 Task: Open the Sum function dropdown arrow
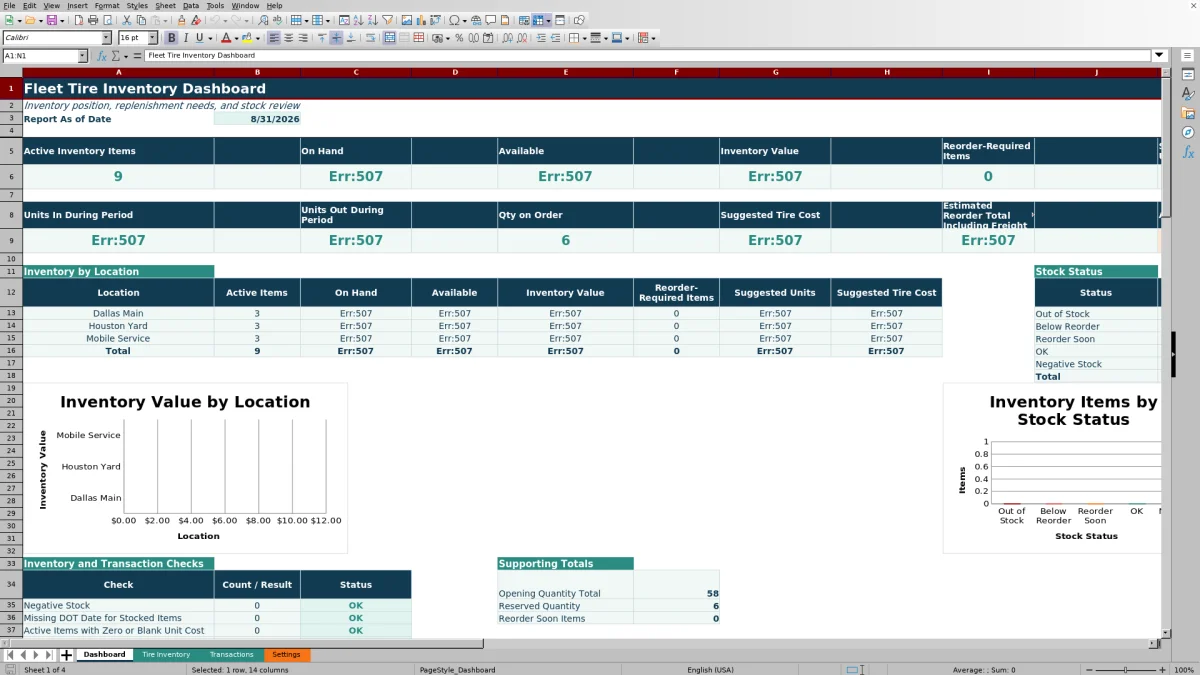coord(127,56)
